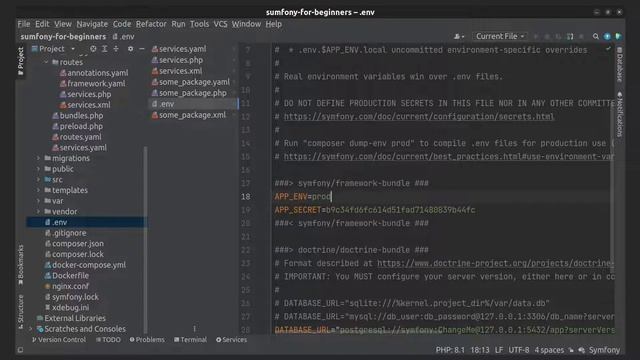Open the Refactor menu

(151, 24)
